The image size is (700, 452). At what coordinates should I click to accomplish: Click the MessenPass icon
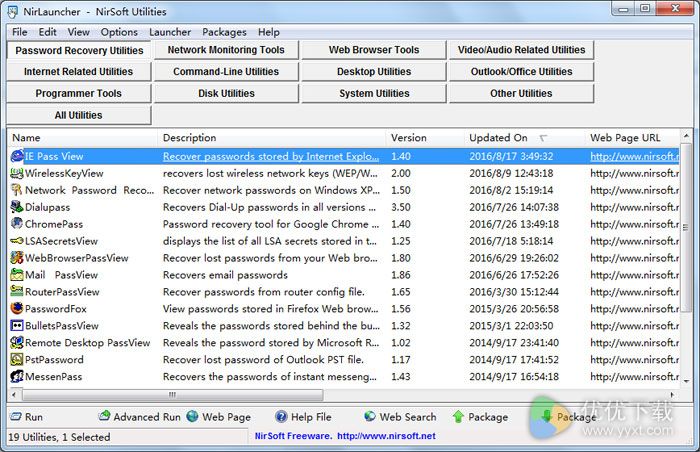pyautogui.click(x=17, y=377)
